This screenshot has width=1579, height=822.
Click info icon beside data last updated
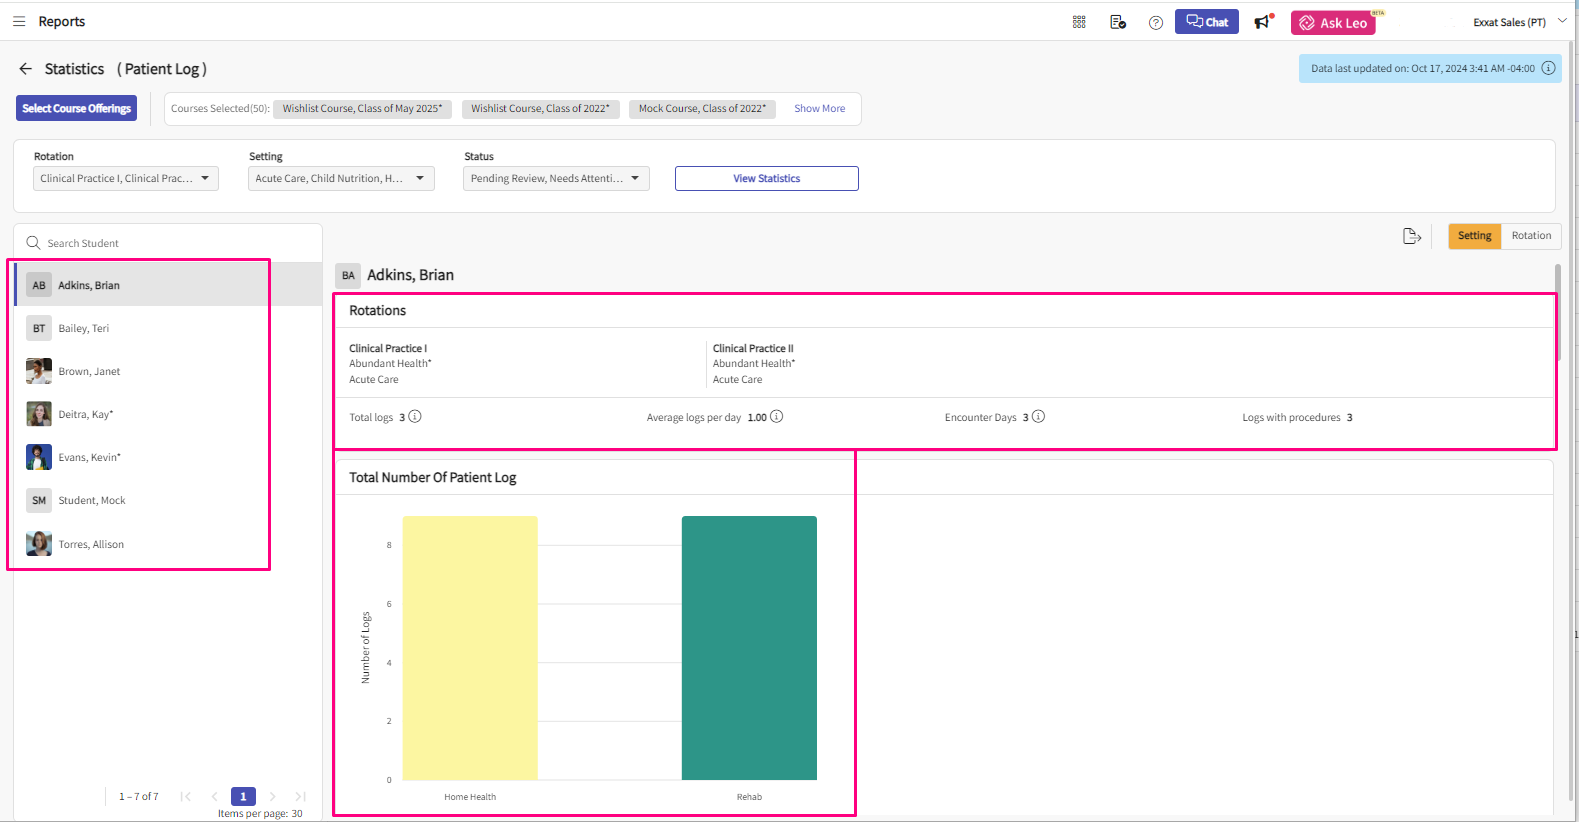(x=1548, y=68)
